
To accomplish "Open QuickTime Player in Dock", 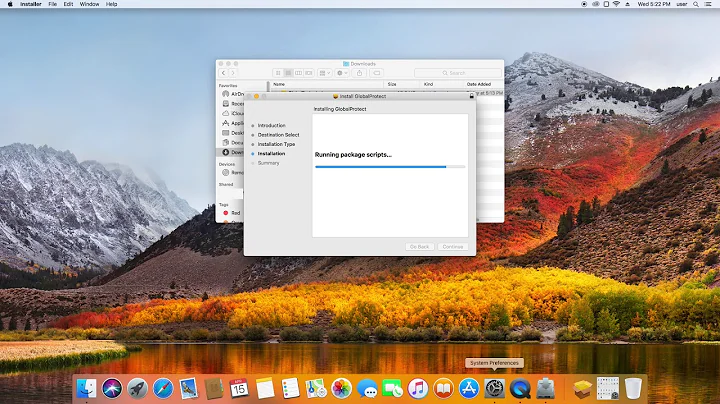I will pos(520,389).
